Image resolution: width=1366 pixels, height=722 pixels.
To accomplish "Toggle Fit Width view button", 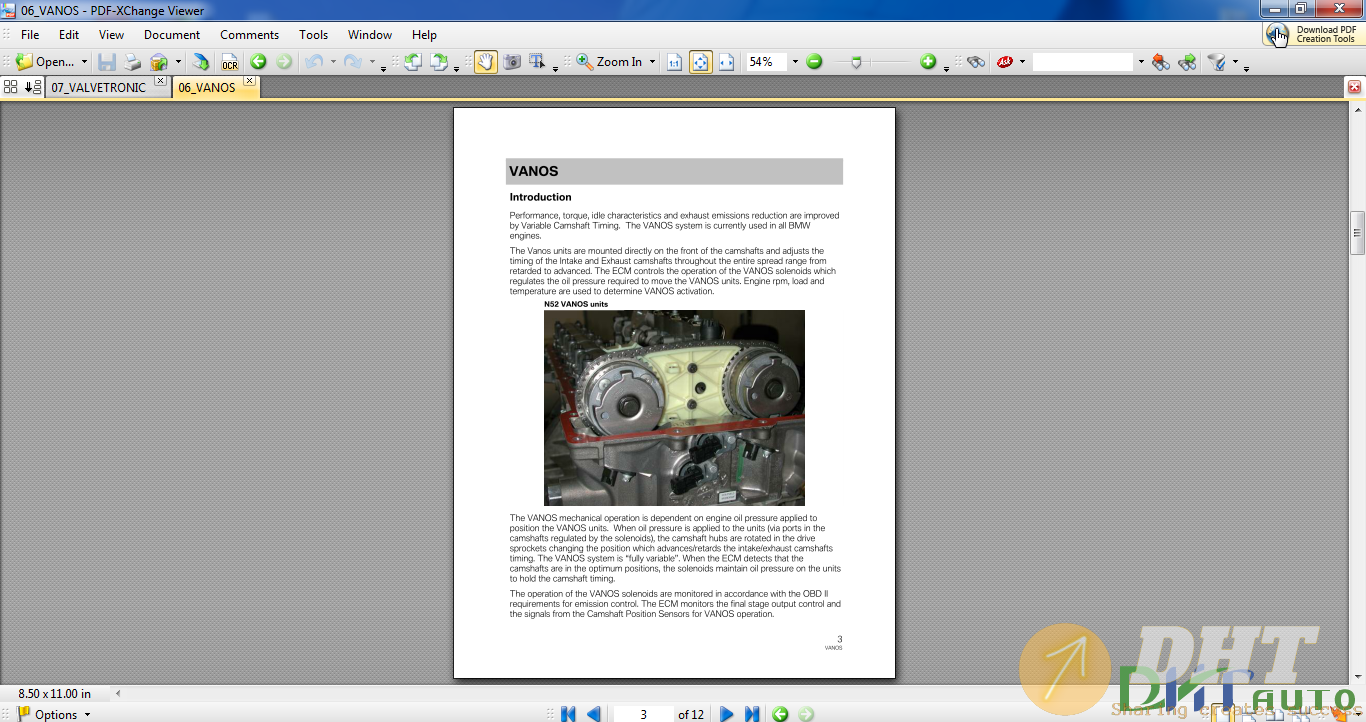I will 726,62.
